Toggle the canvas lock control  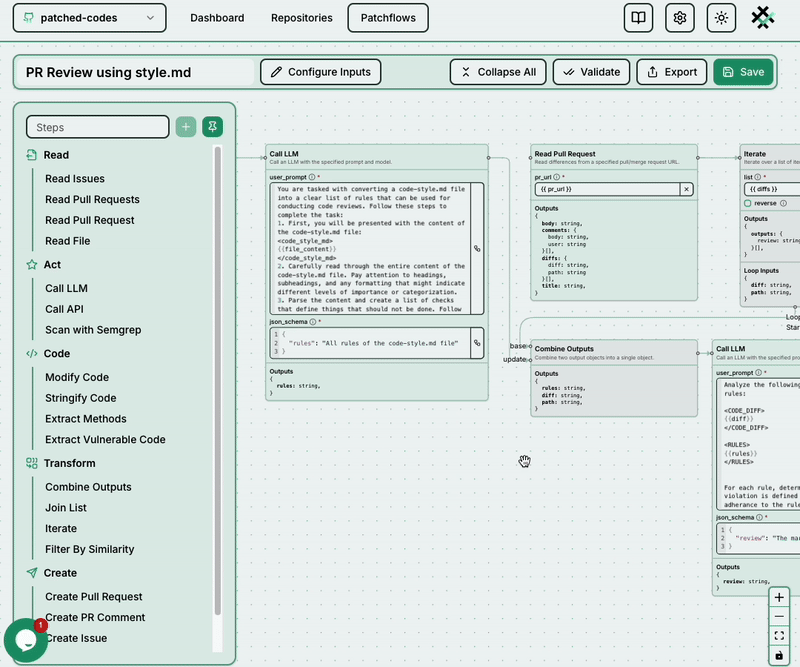tap(779, 655)
